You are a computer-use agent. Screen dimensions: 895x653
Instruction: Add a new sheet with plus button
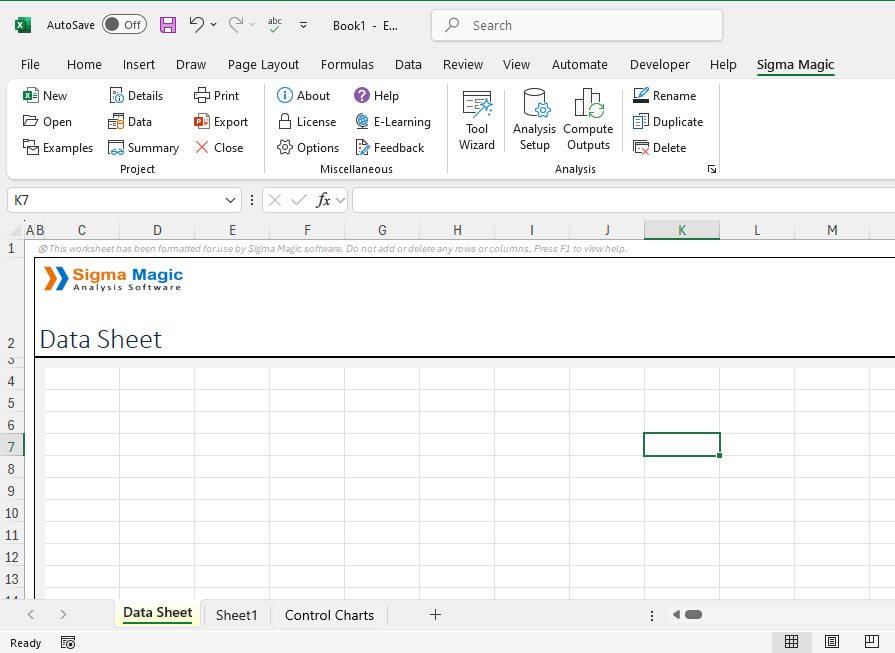pyautogui.click(x=435, y=615)
